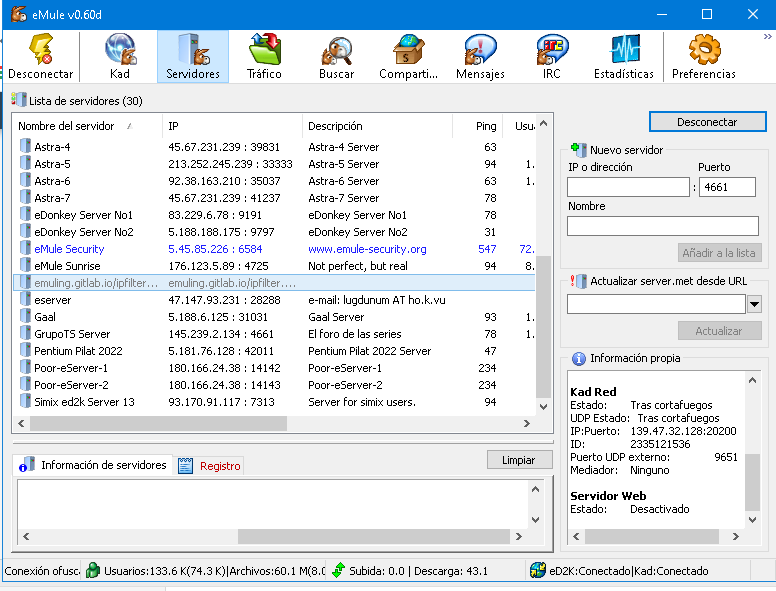Expand hidden toolbar items chevron
The width and height of the screenshot is (776, 591).
point(767,37)
